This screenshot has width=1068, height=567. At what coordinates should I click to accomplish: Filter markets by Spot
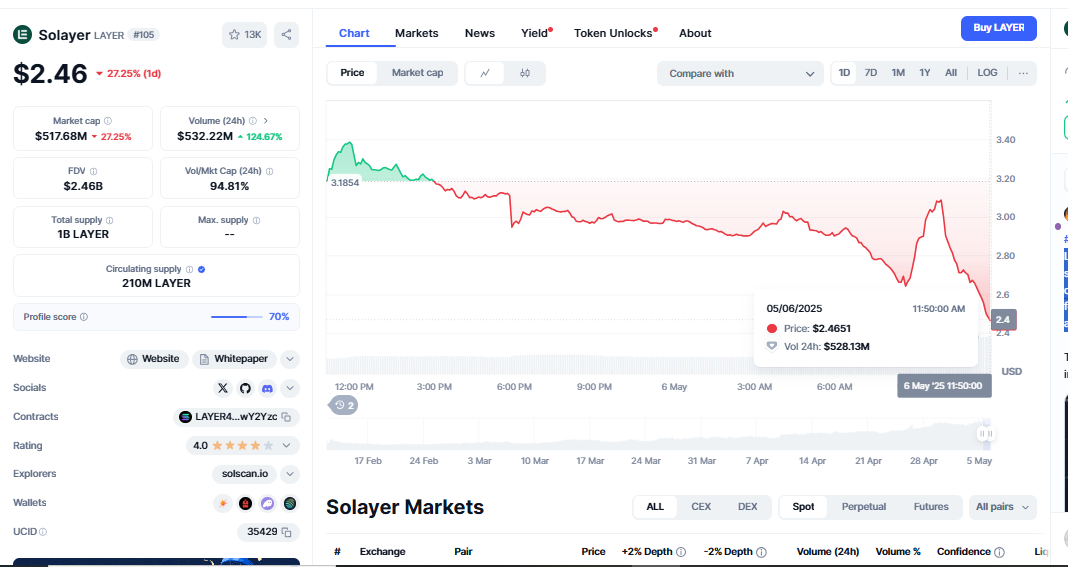click(802, 507)
